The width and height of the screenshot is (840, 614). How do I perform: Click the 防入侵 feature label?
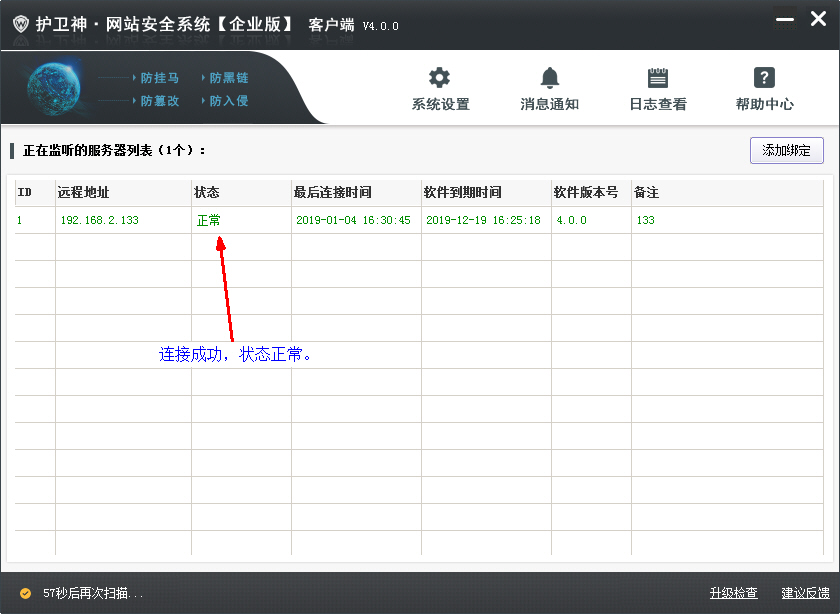click(228, 101)
